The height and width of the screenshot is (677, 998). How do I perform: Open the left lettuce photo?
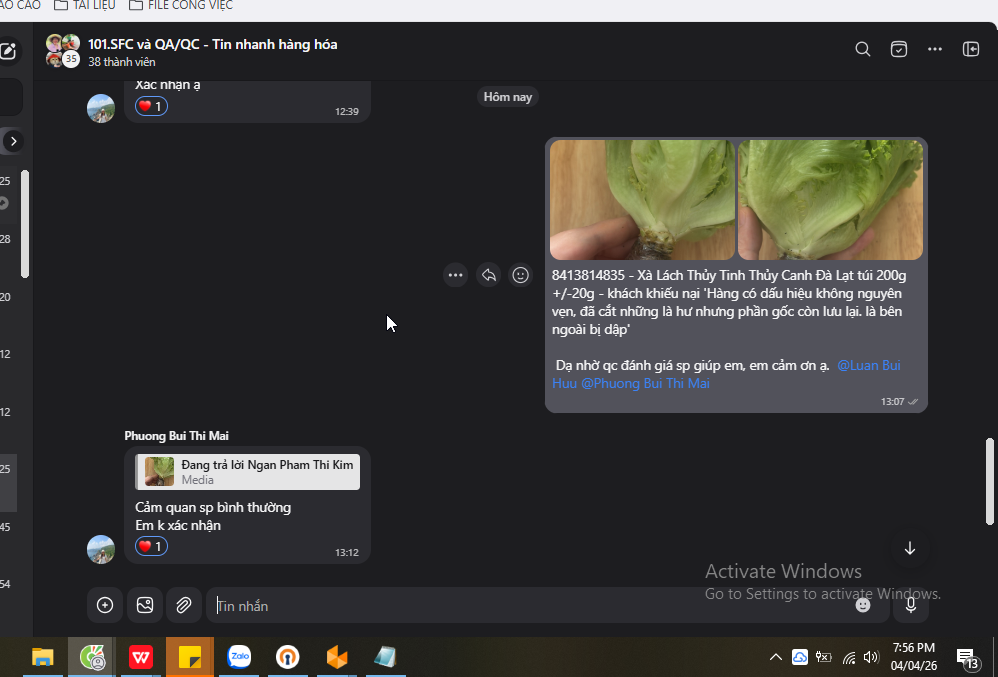pos(642,200)
